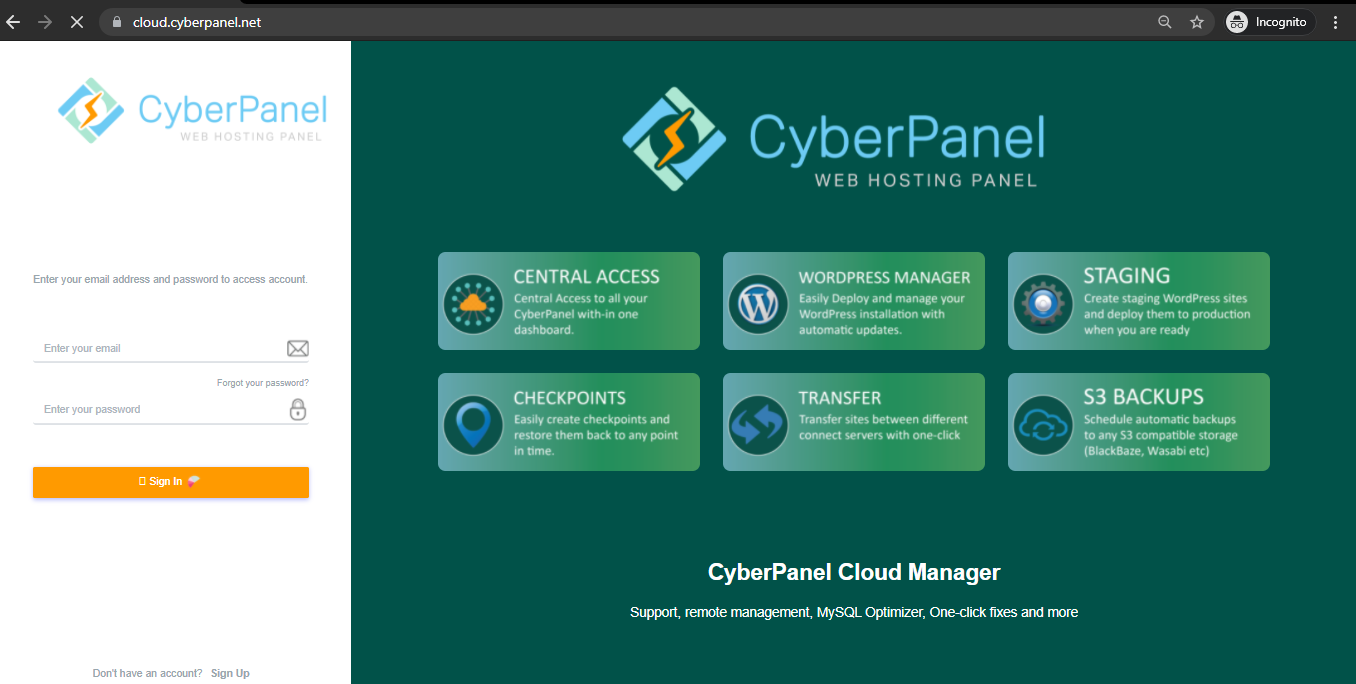Click the Enter your password field
Viewport: 1356px width, 684px height.
[150, 409]
